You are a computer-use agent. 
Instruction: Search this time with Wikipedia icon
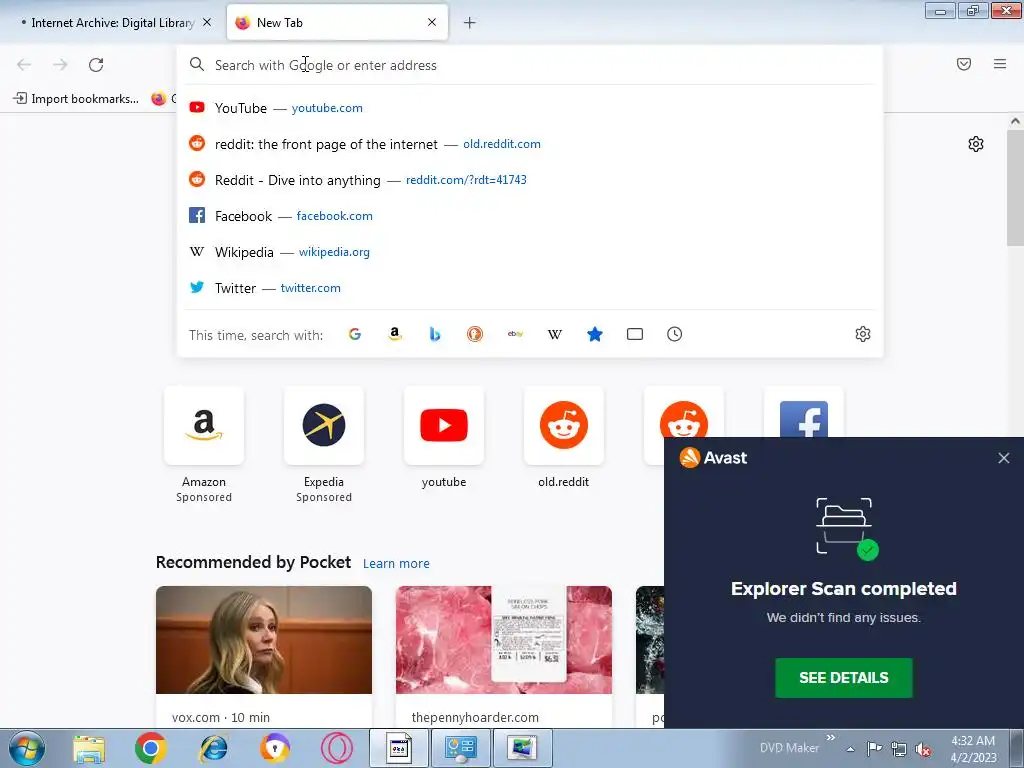[x=554, y=334]
